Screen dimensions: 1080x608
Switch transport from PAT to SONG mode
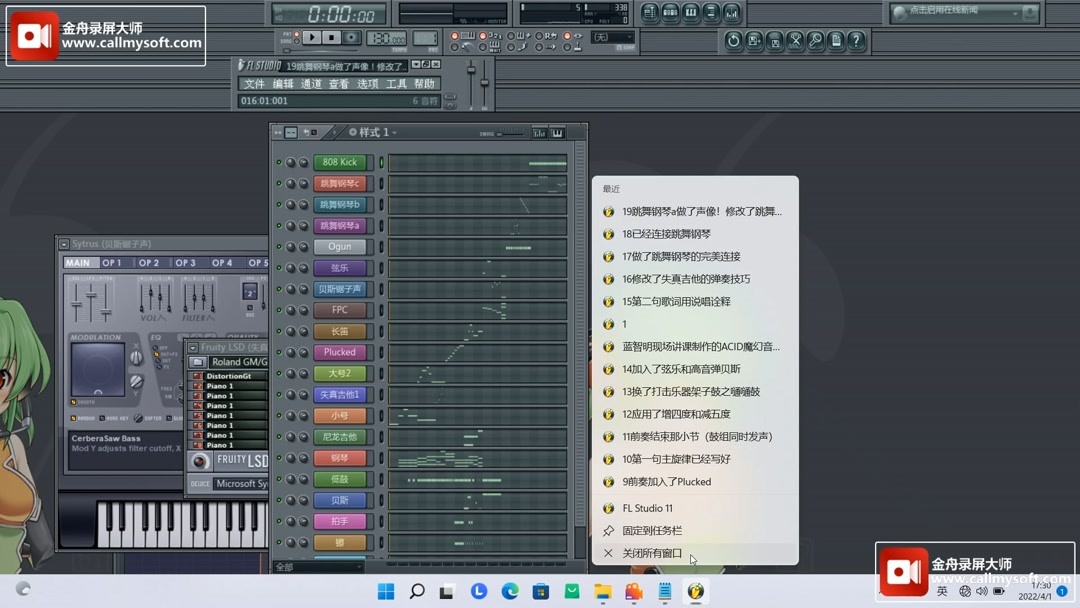[295, 42]
